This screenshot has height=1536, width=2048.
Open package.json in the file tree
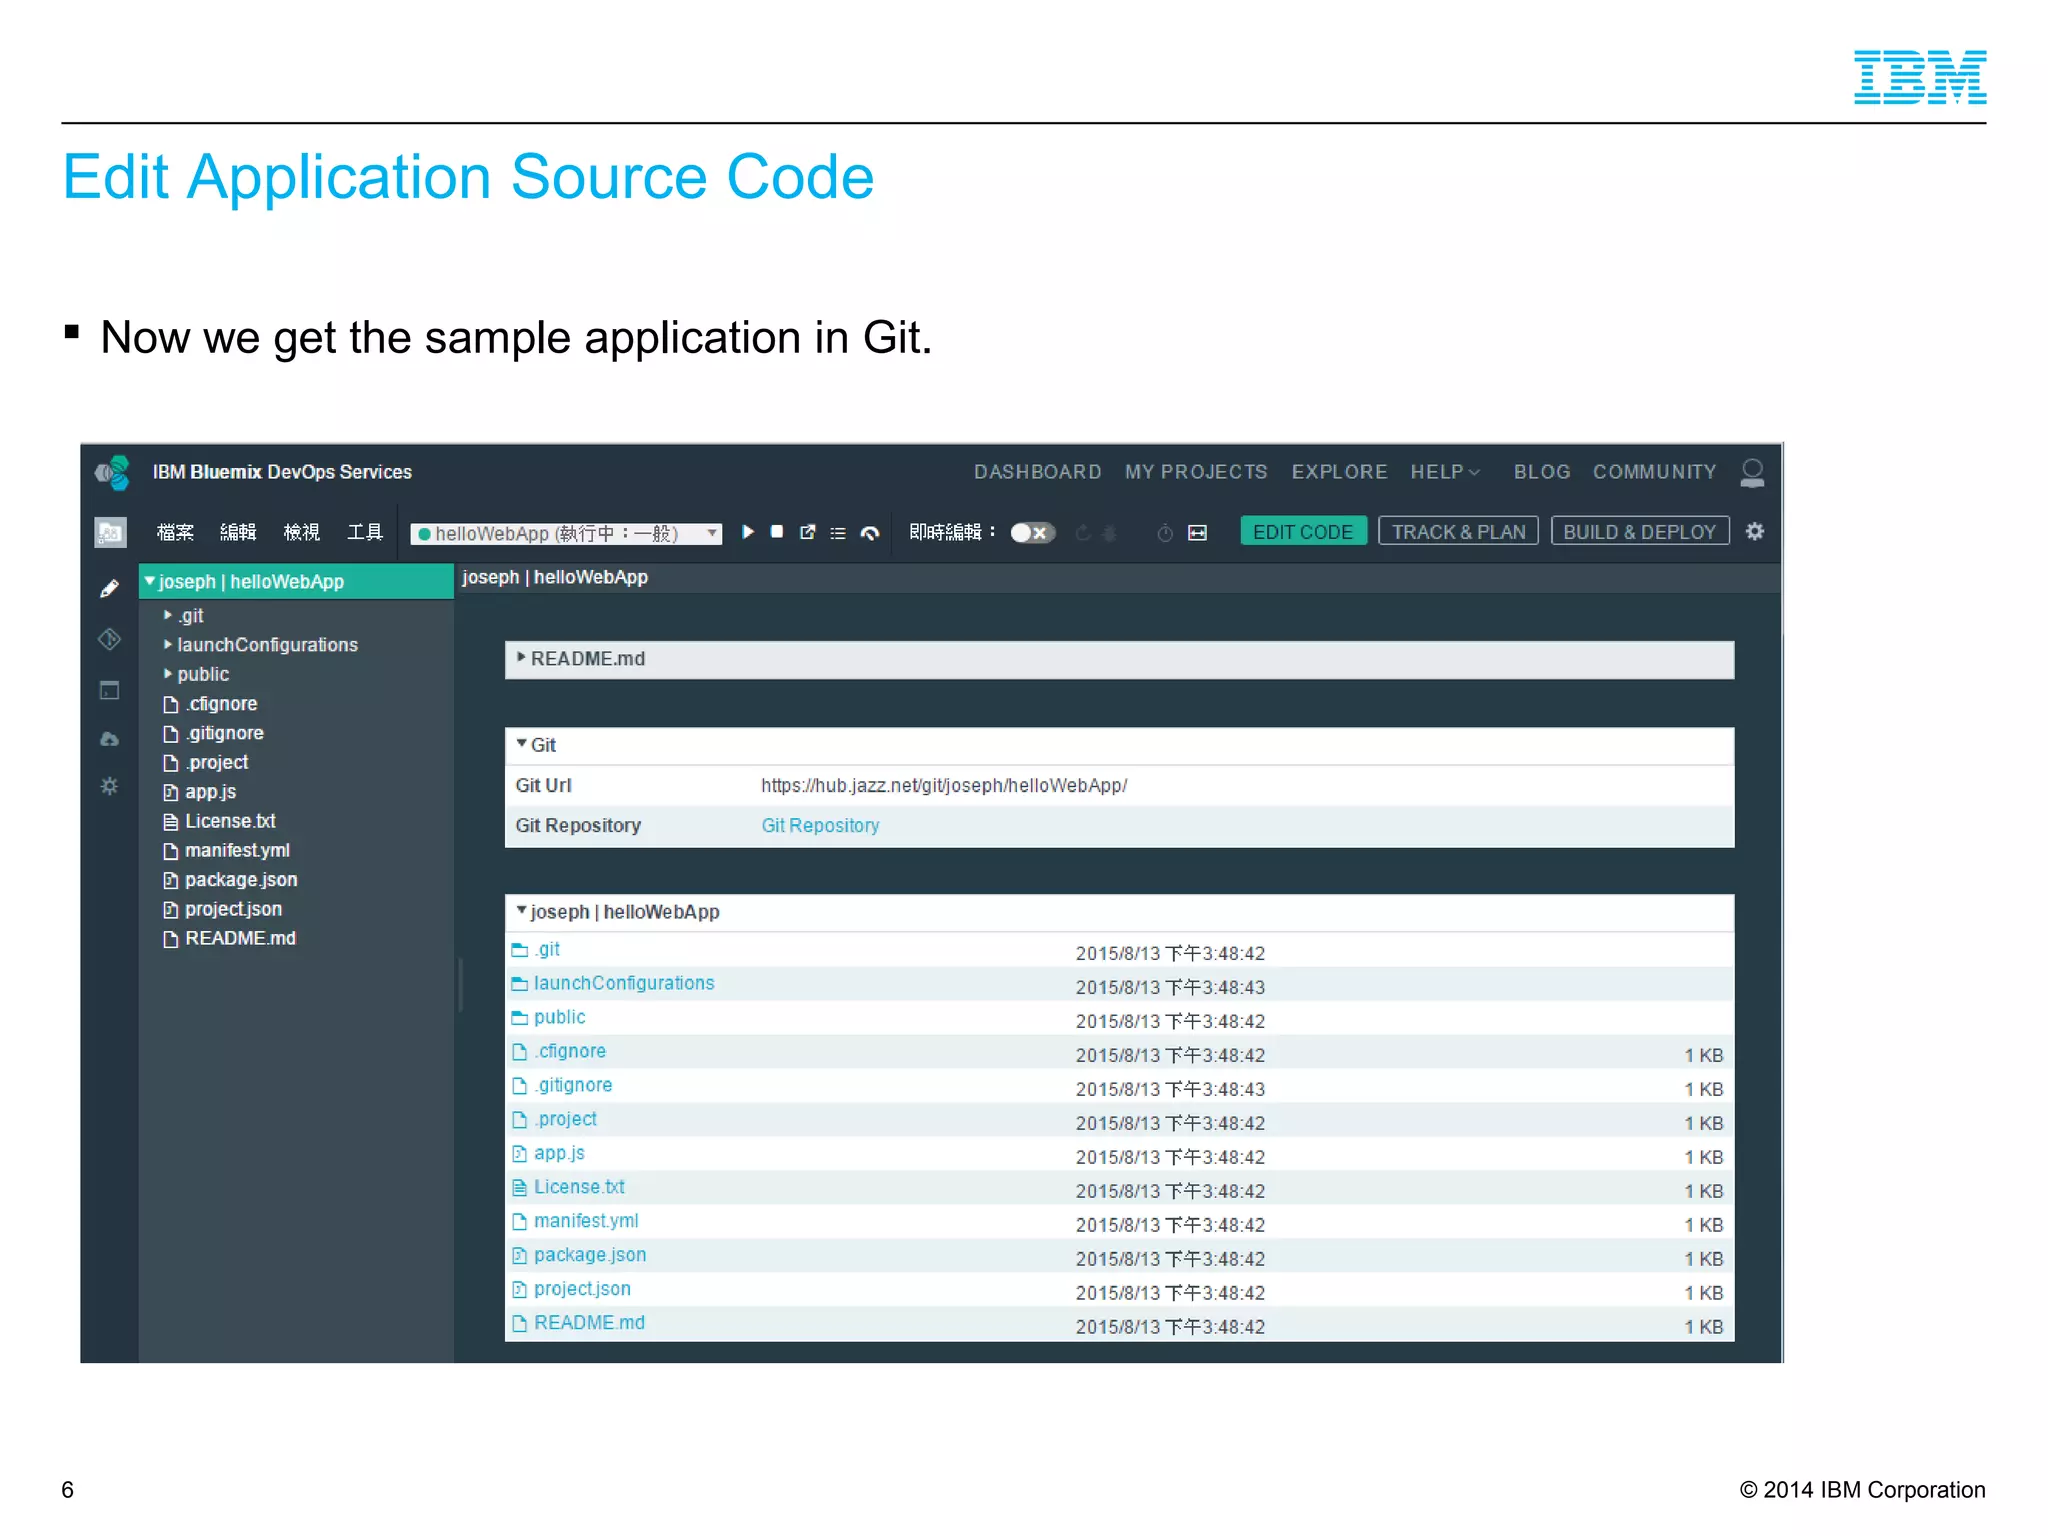(241, 880)
